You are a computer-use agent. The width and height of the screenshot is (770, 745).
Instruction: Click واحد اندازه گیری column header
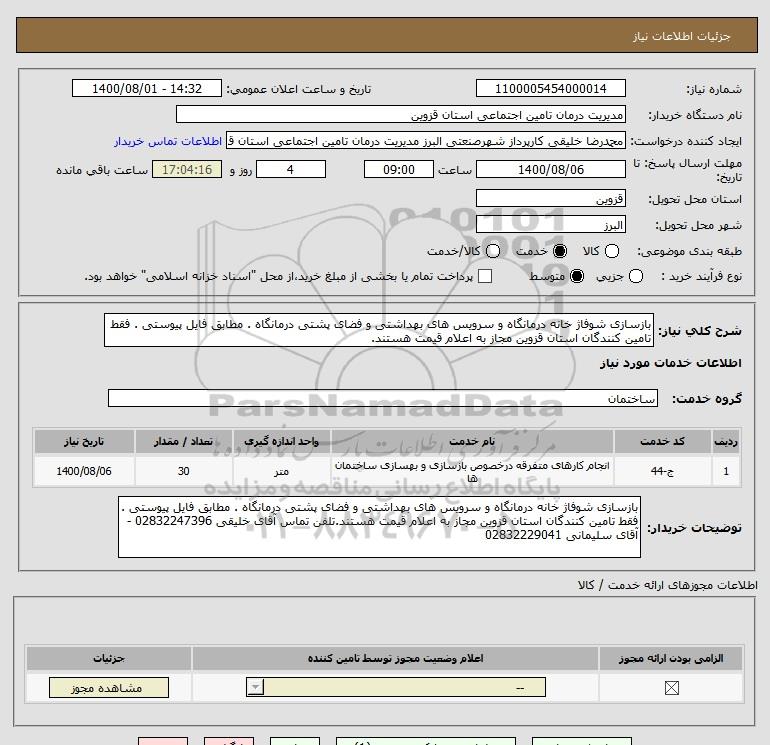(281, 441)
